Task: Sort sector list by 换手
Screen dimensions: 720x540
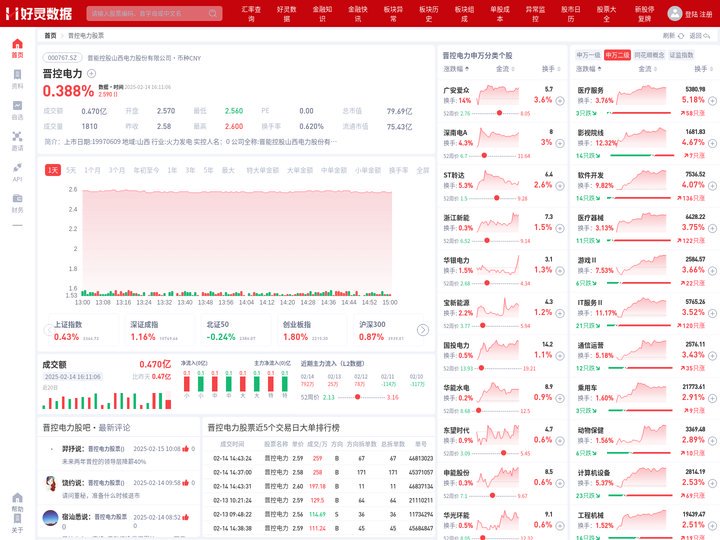Action: point(703,69)
